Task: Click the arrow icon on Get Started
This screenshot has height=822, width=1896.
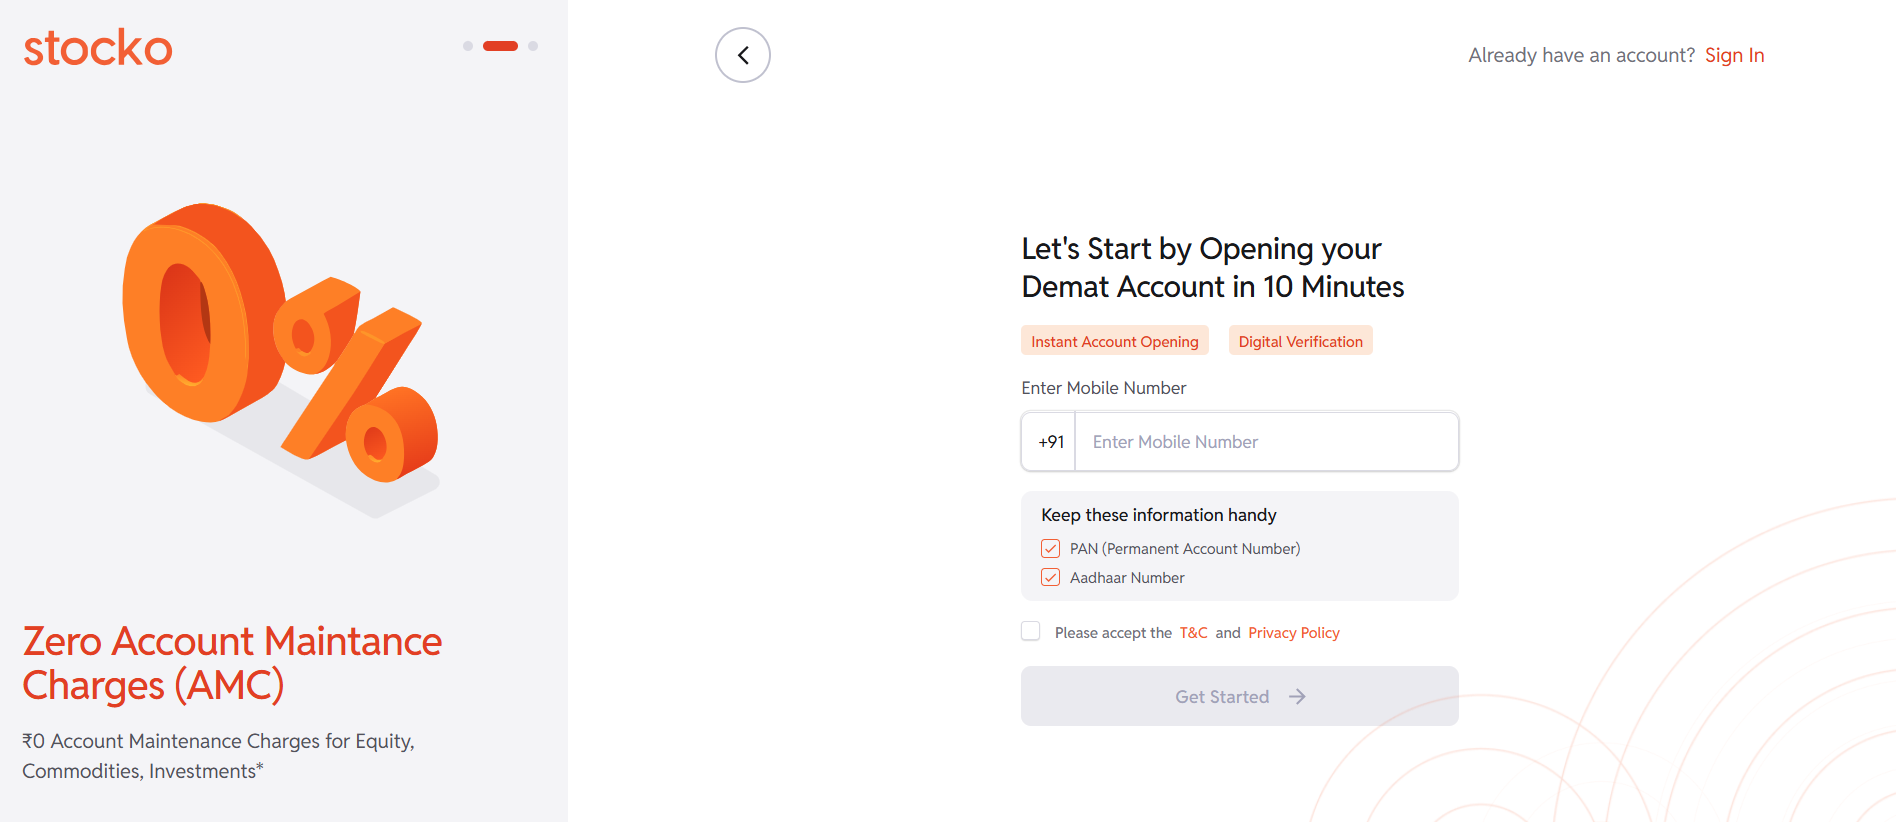Action: 1297,697
